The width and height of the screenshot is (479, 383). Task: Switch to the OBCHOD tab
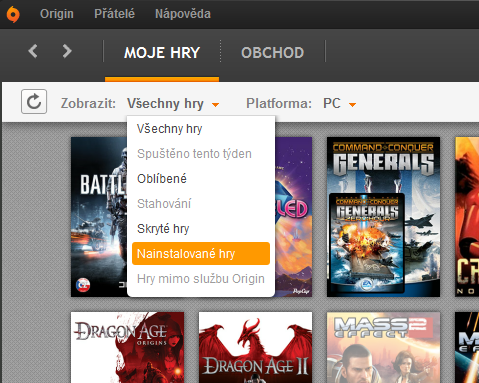273,53
